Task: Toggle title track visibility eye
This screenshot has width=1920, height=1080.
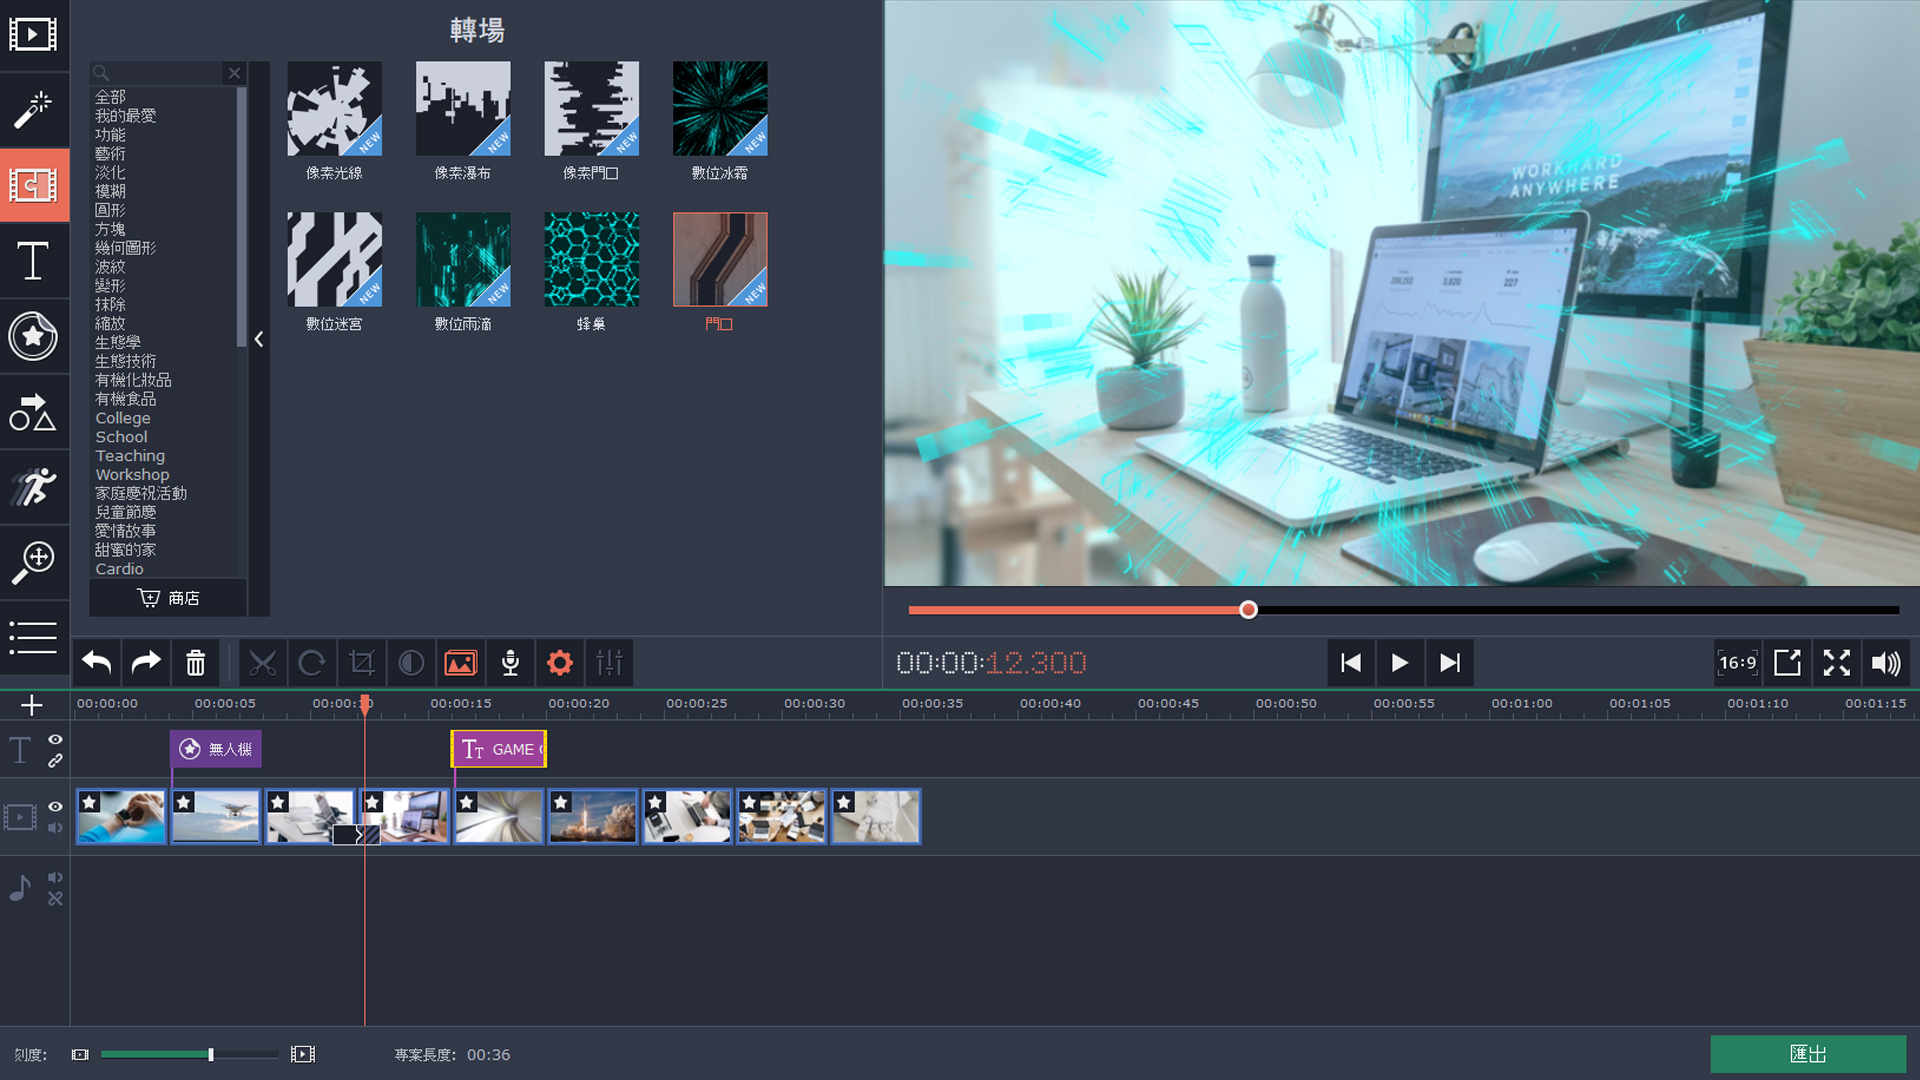Action: (56, 739)
